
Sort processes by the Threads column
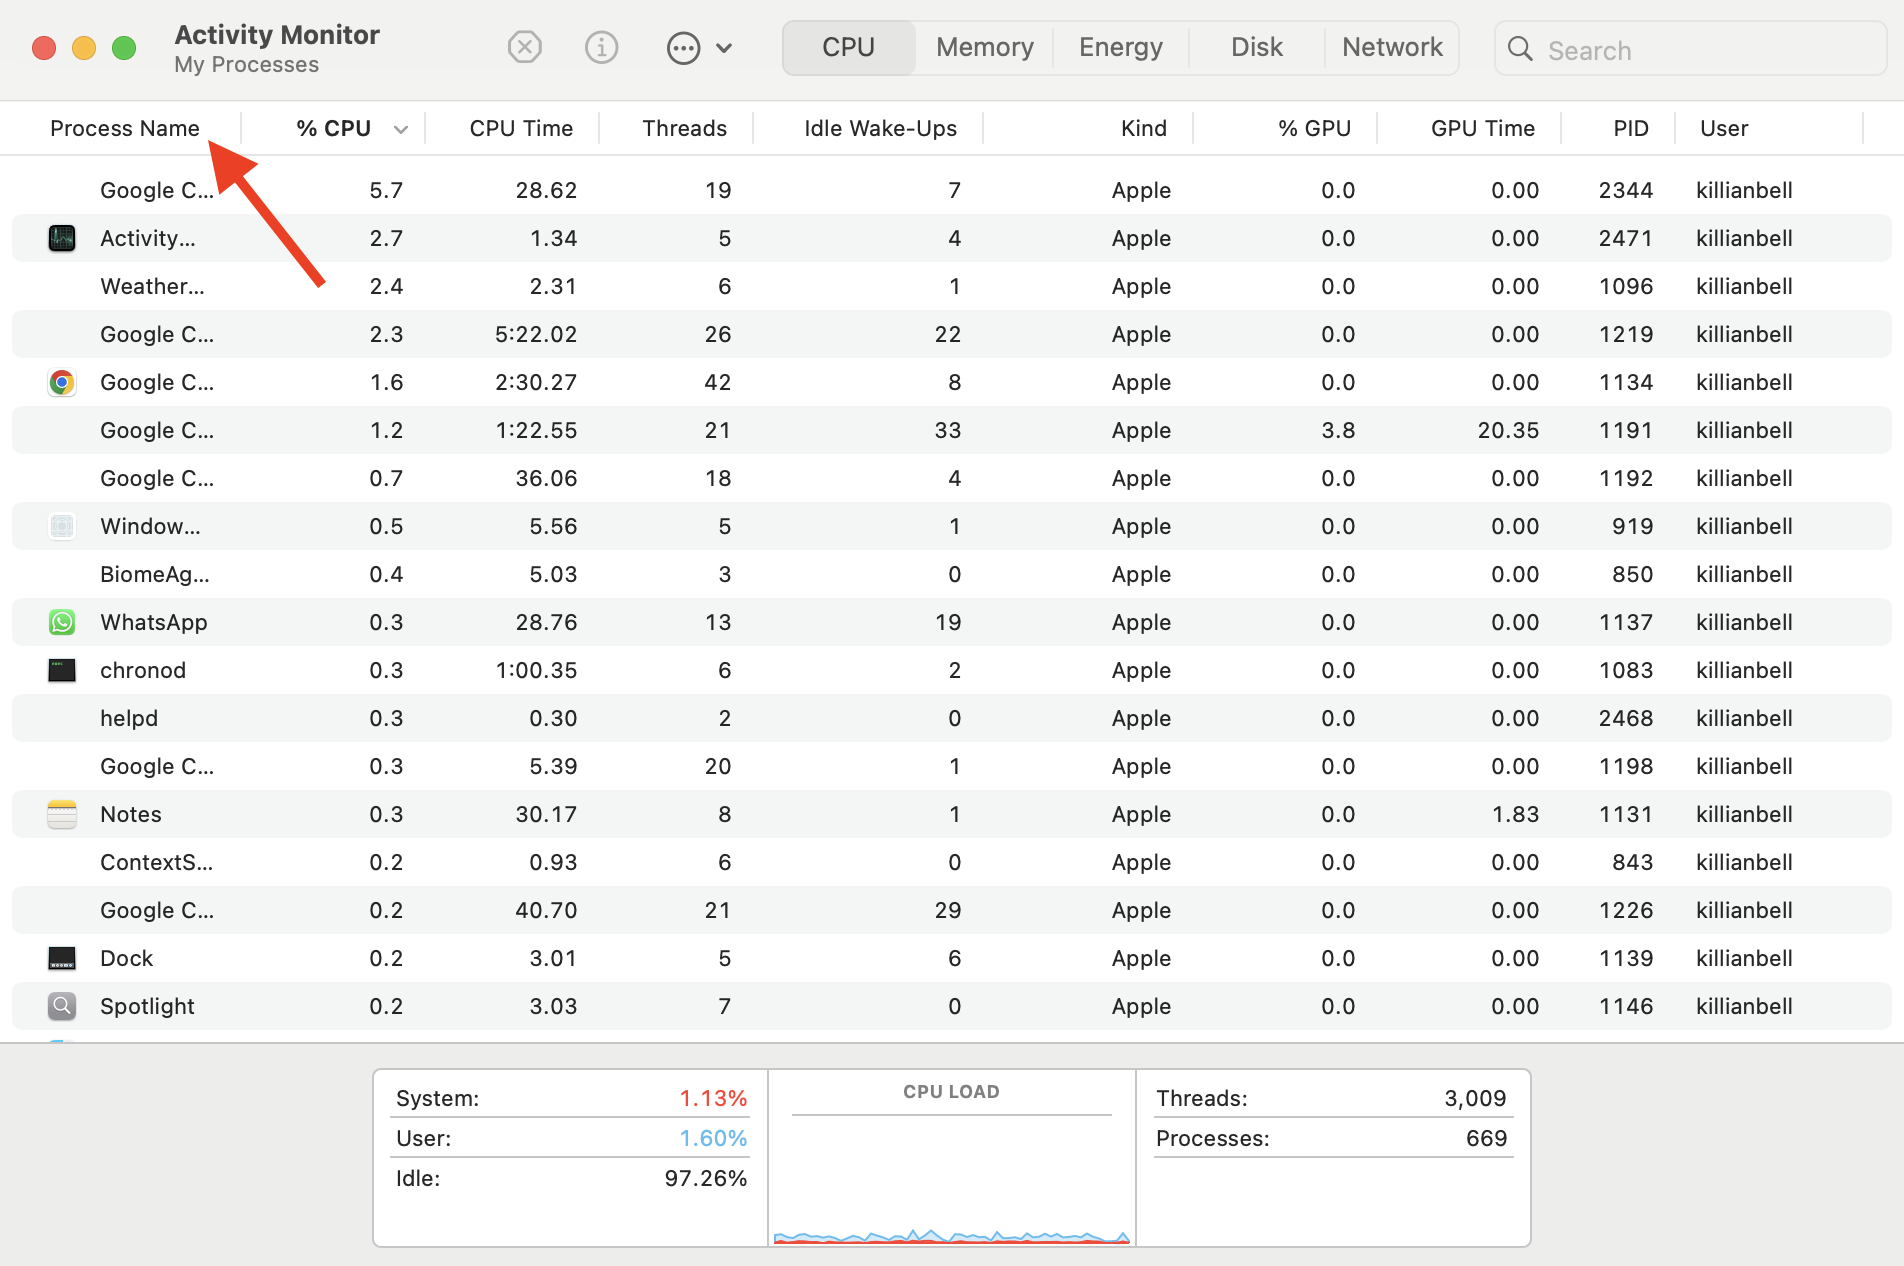click(x=684, y=128)
